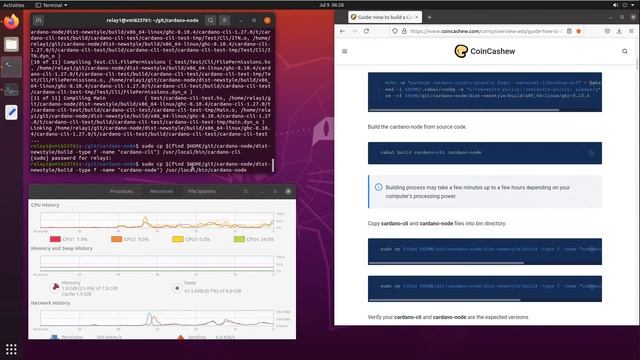
Task: Switch to the Processes tab
Action: (x=121, y=191)
